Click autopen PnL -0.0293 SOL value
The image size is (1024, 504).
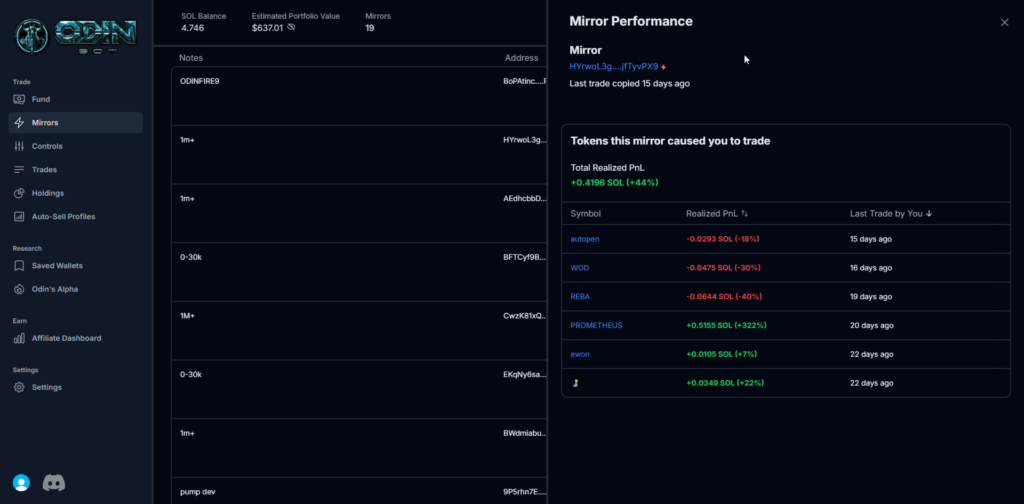[723, 239]
